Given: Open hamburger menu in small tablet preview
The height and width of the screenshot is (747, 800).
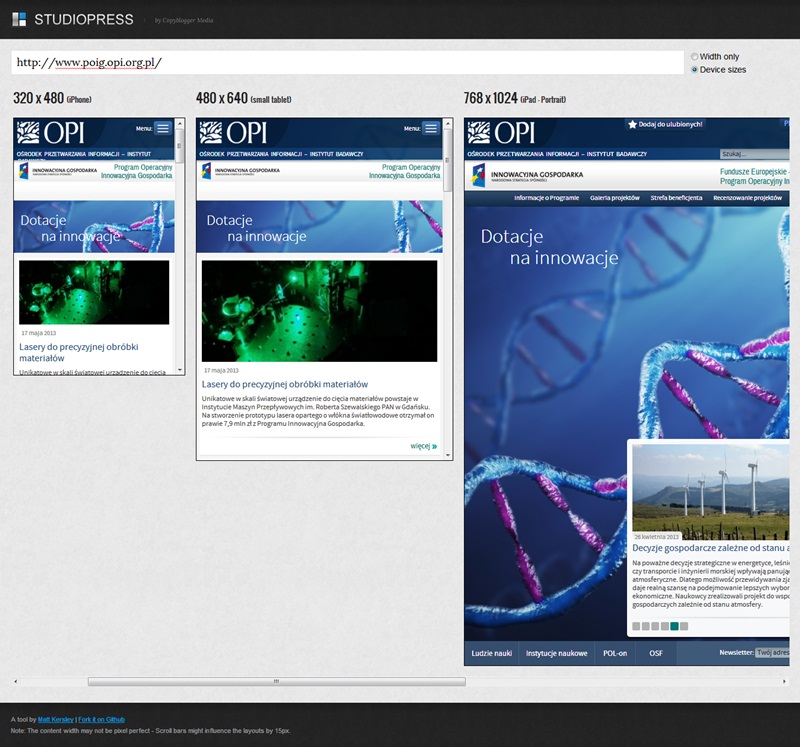Looking at the screenshot, I should click(x=430, y=128).
